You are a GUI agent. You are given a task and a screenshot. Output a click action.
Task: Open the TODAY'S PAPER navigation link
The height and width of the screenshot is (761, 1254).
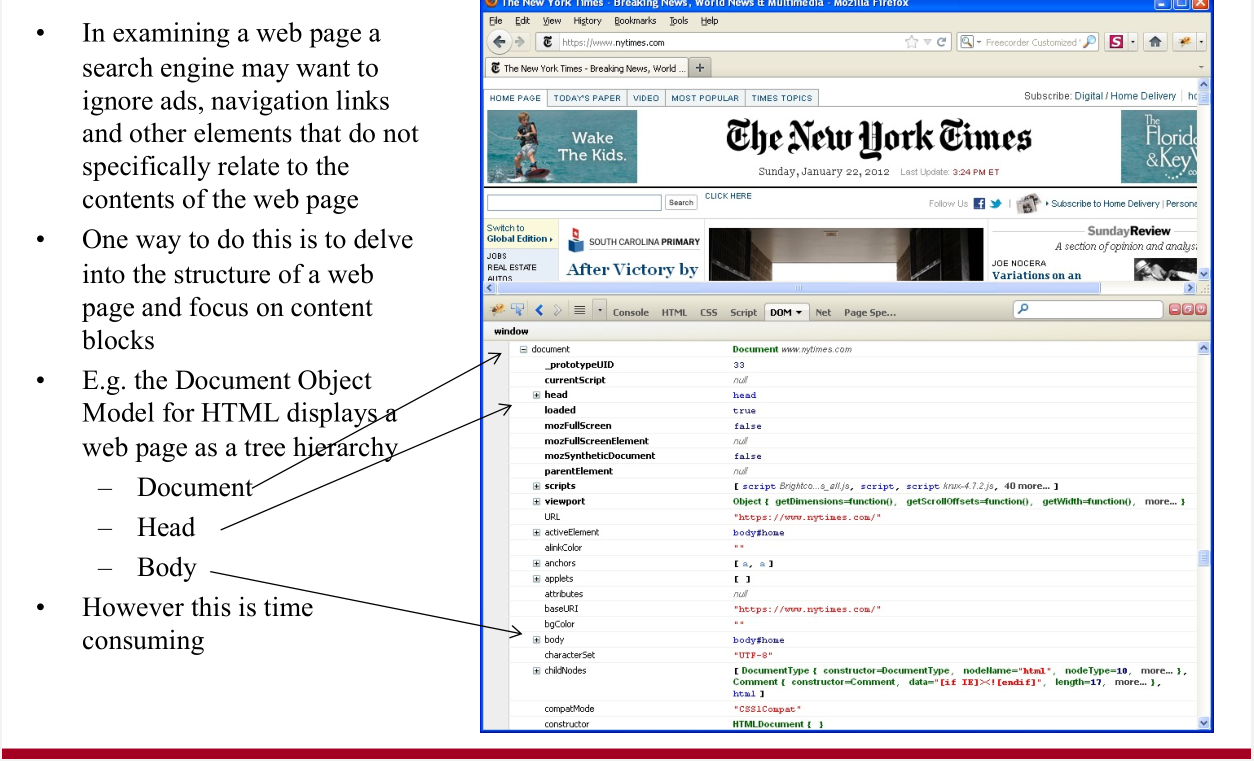(587, 98)
